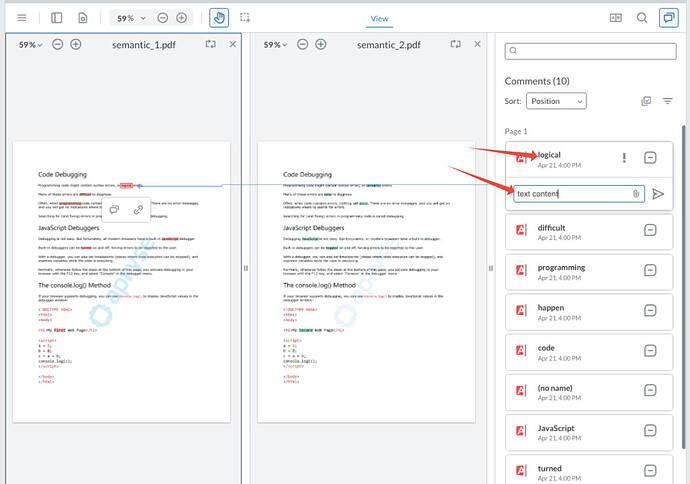Click the comments search field
The height and width of the screenshot is (484, 690).
point(591,51)
